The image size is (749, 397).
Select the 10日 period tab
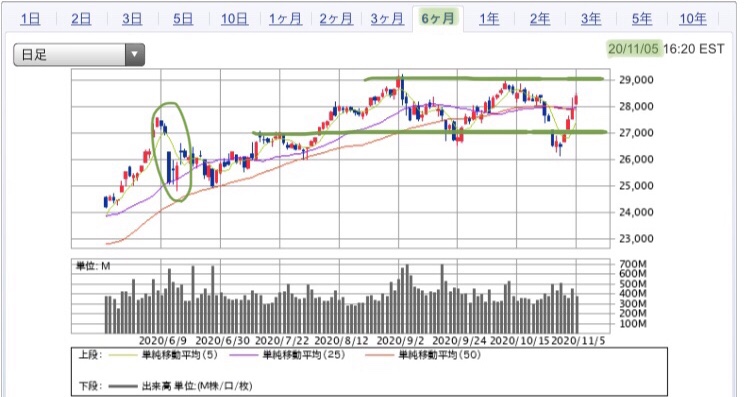235,19
